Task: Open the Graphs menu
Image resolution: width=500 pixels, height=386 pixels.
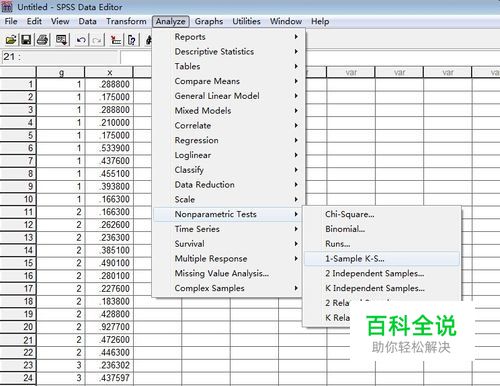Action: tap(209, 21)
